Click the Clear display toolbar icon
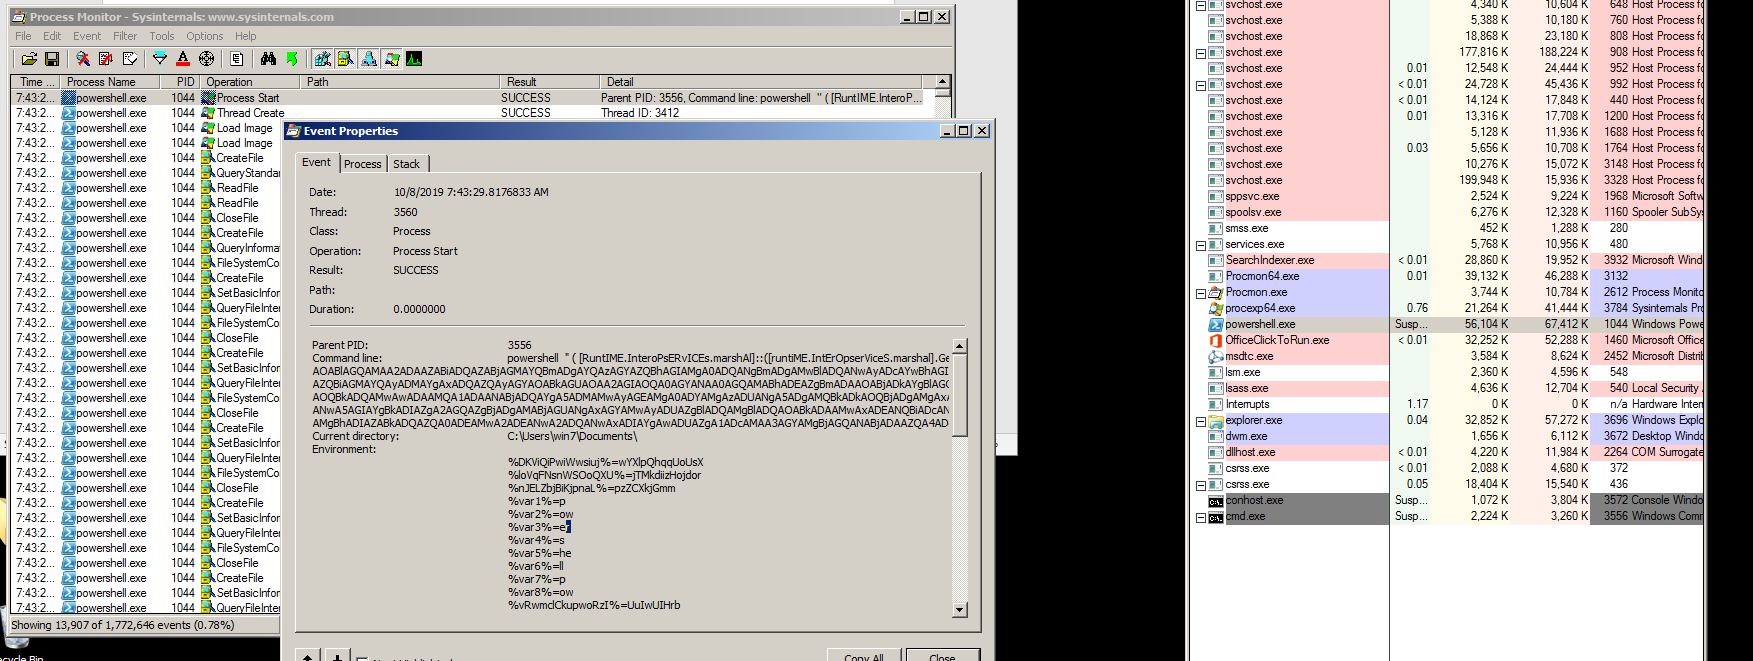The image size is (1753, 661). (x=129, y=59)
